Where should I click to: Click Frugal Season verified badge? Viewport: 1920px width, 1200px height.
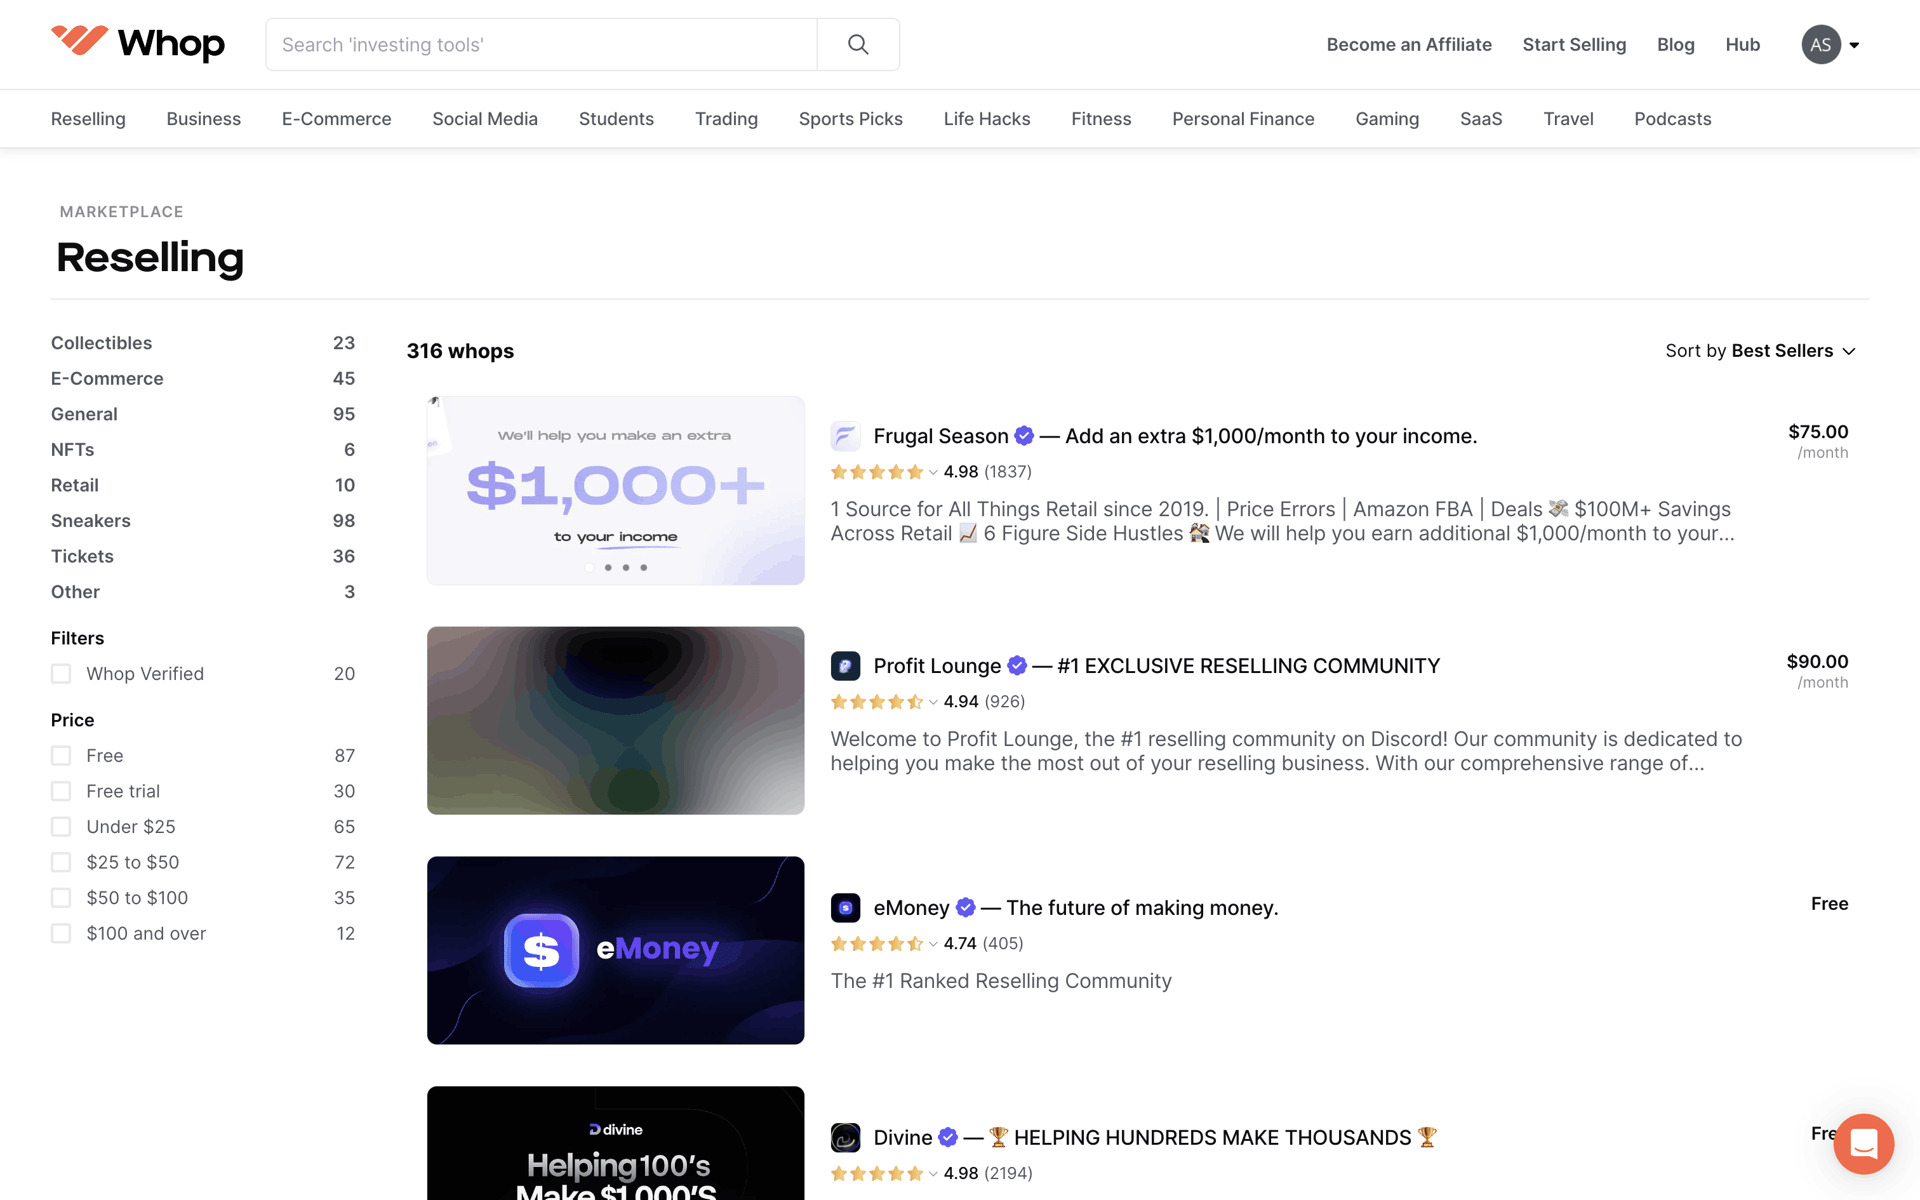point(1024,436)
